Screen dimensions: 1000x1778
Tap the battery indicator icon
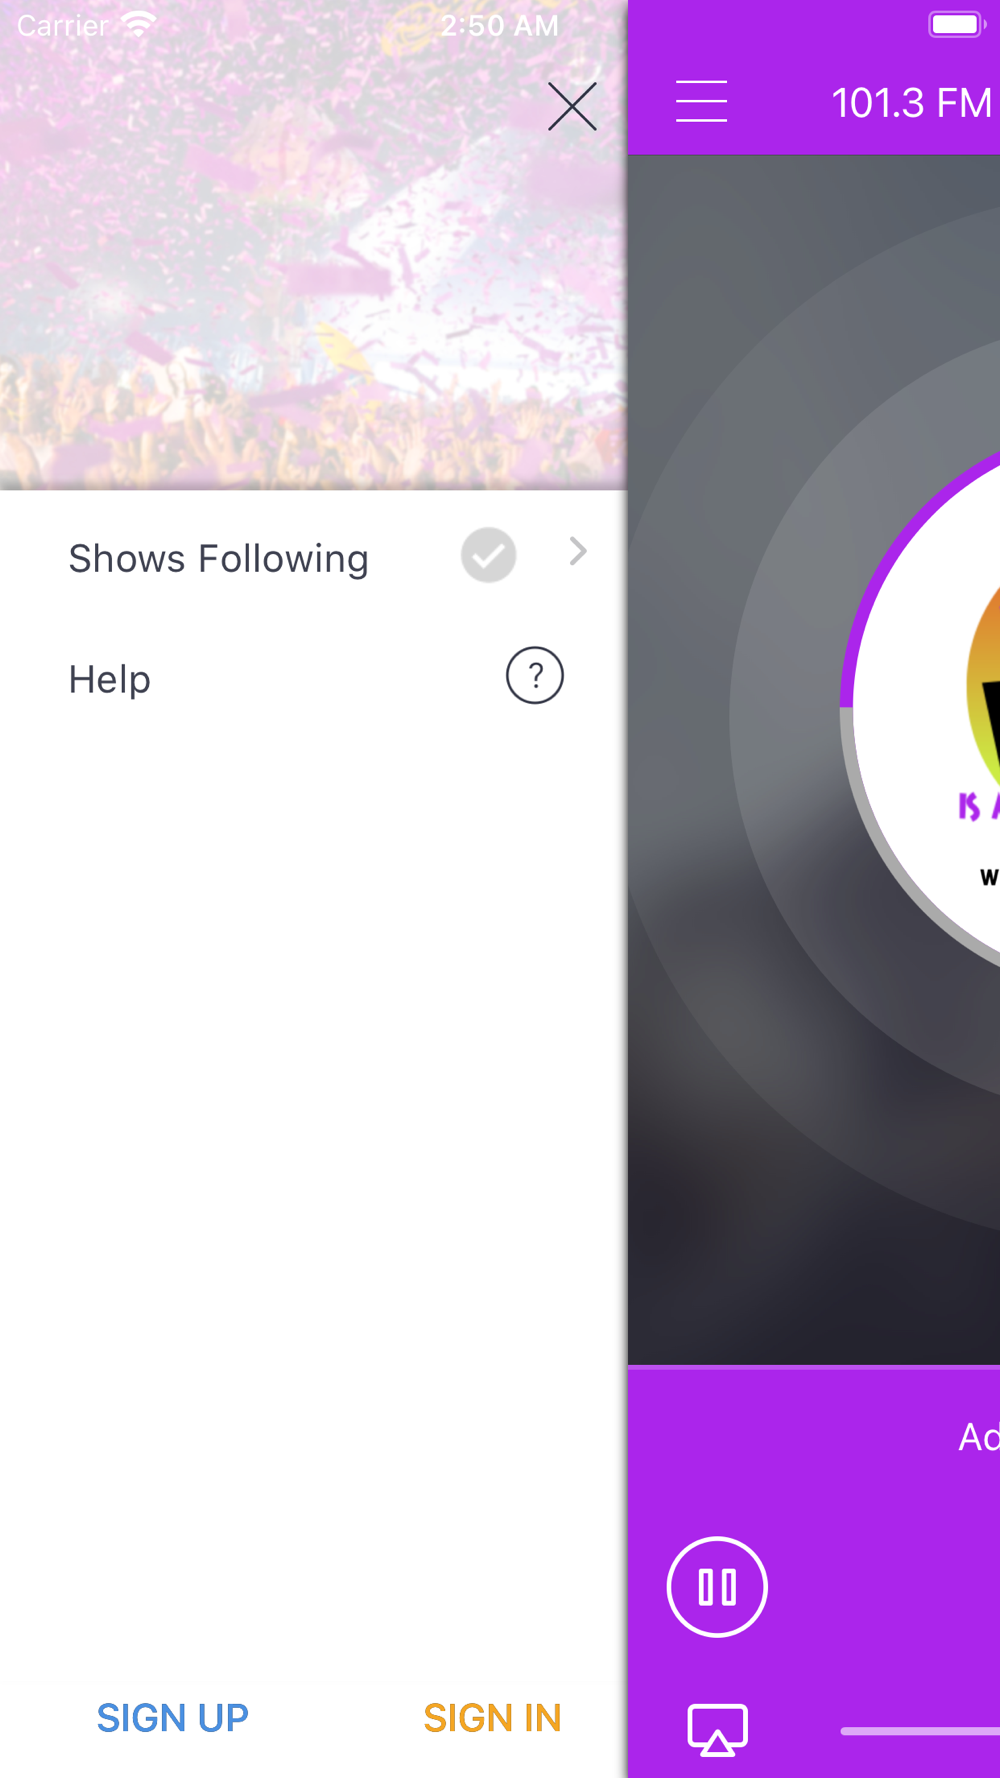point(957,24)
